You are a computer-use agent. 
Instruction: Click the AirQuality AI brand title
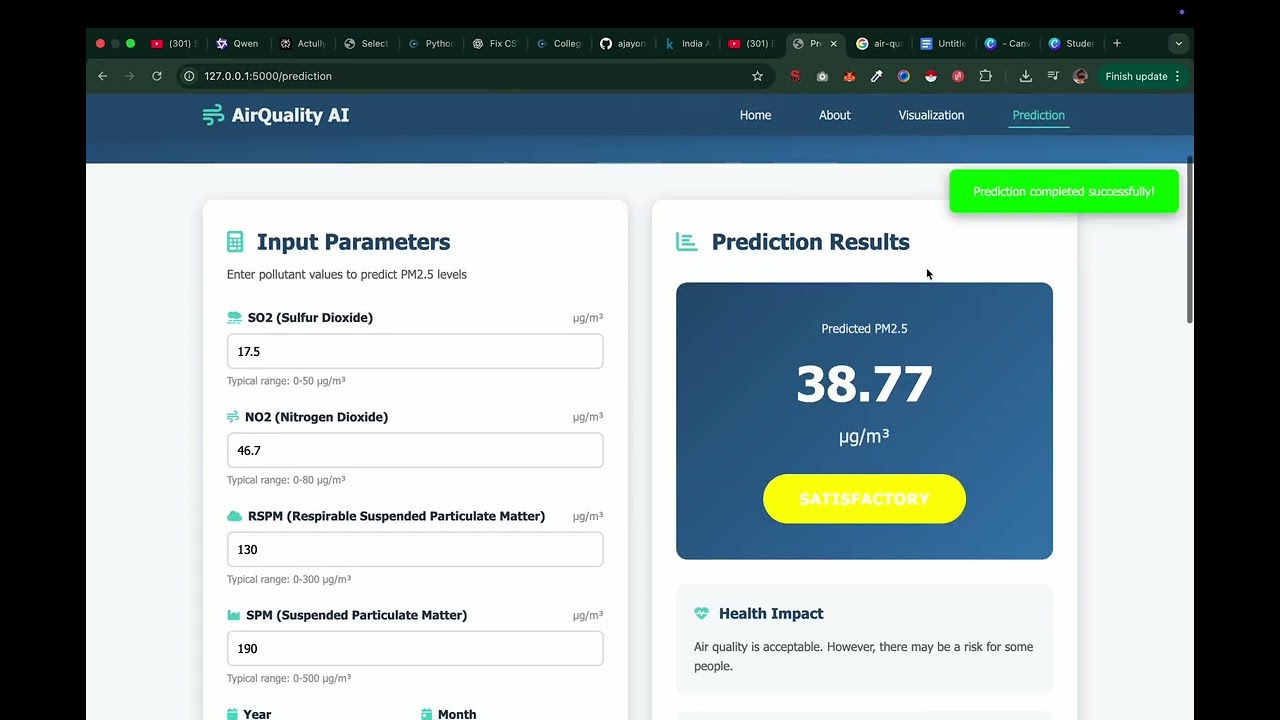pos(290,115)
